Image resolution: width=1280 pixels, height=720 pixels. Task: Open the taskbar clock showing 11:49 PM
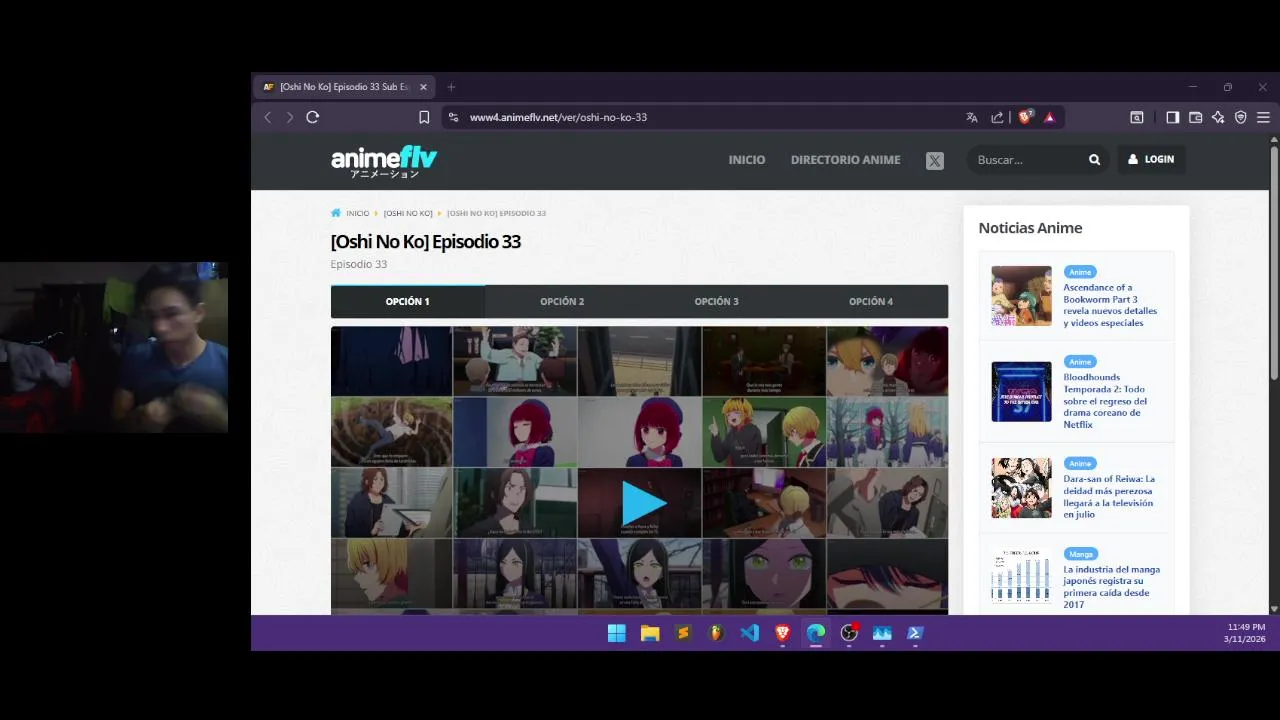click(x=1245, y=633)
